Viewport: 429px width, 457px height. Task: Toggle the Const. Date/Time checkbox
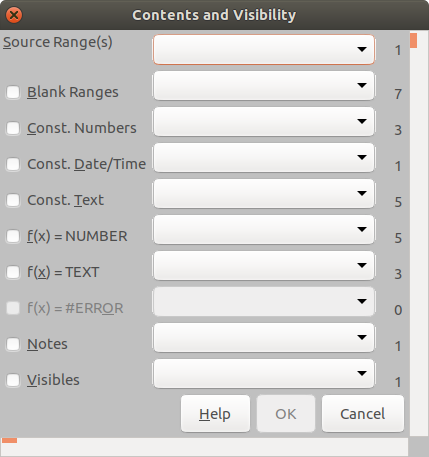click(13, 164)
